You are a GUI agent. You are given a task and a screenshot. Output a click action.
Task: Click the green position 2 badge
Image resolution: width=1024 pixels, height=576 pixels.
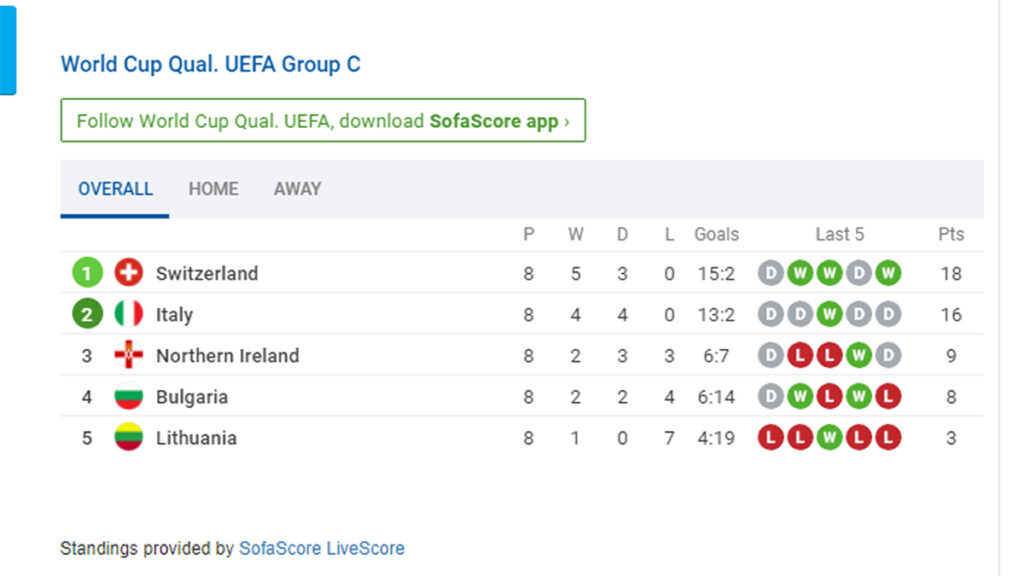click(87, 314)
